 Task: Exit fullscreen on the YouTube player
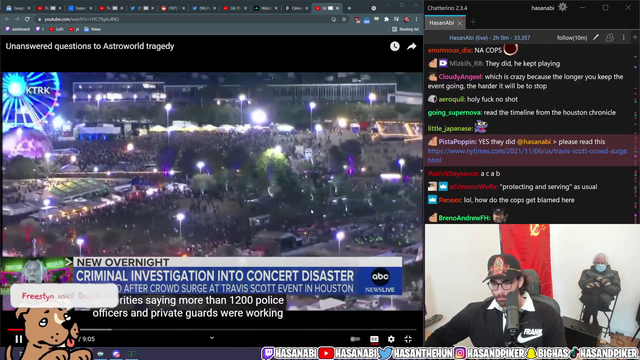coord(408,339)
